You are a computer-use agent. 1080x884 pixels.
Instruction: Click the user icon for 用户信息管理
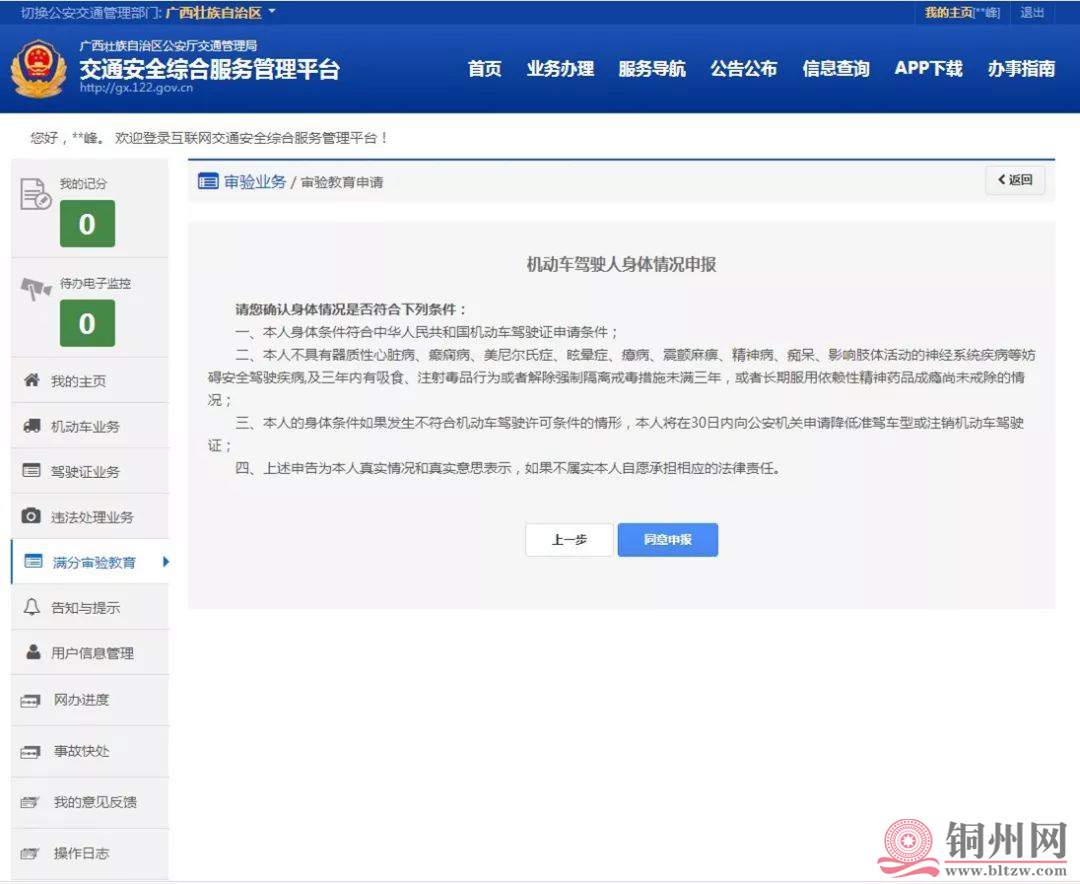click(33, 652)
